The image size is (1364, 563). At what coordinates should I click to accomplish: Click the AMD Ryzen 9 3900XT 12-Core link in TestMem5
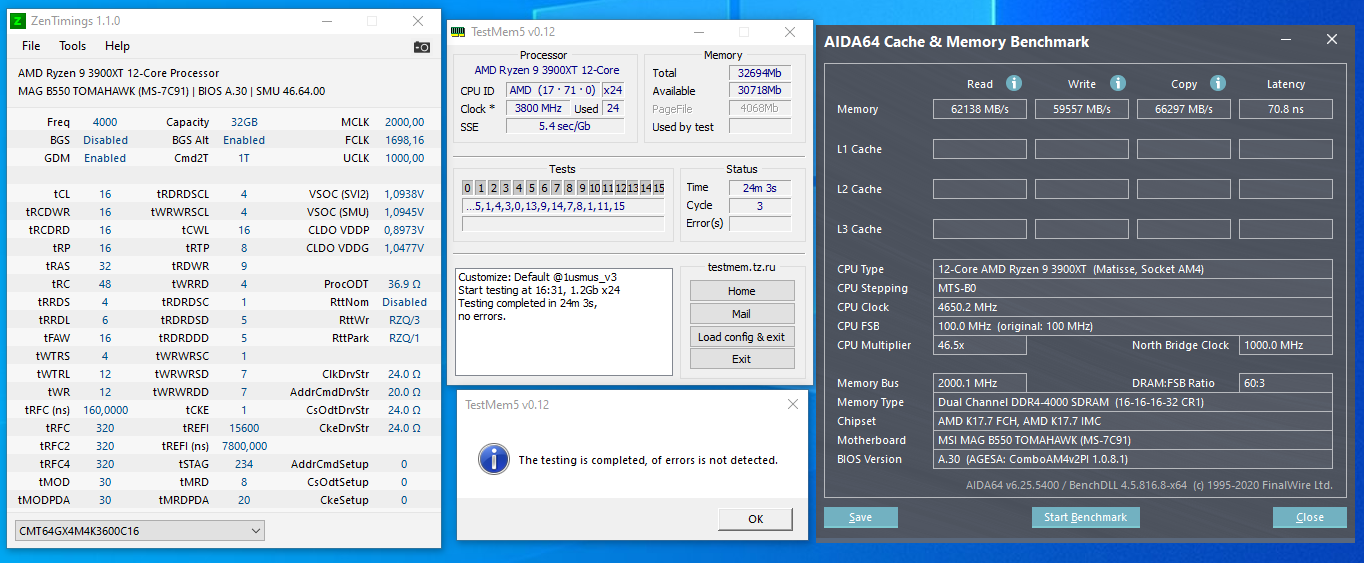[x=546, y=70]
